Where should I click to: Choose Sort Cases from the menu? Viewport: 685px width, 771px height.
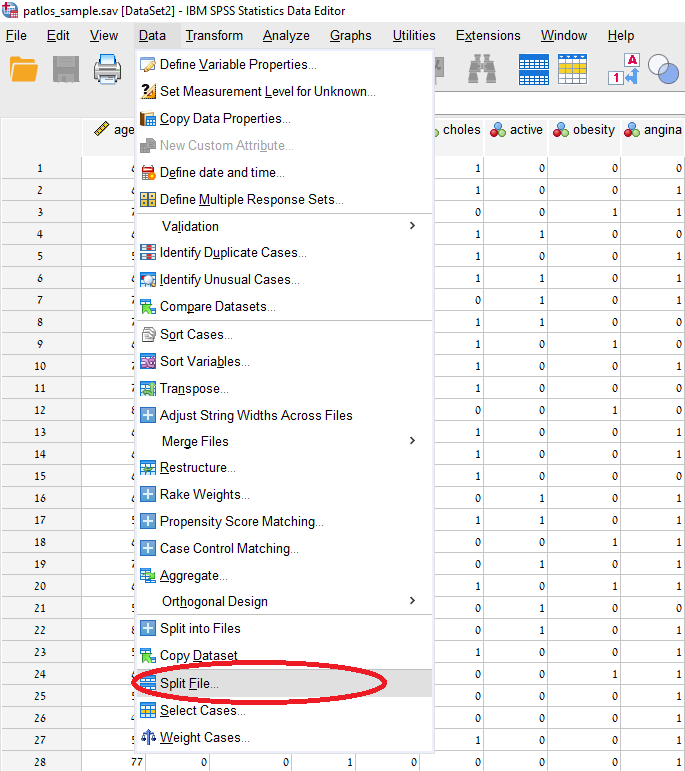click(196, 334)
